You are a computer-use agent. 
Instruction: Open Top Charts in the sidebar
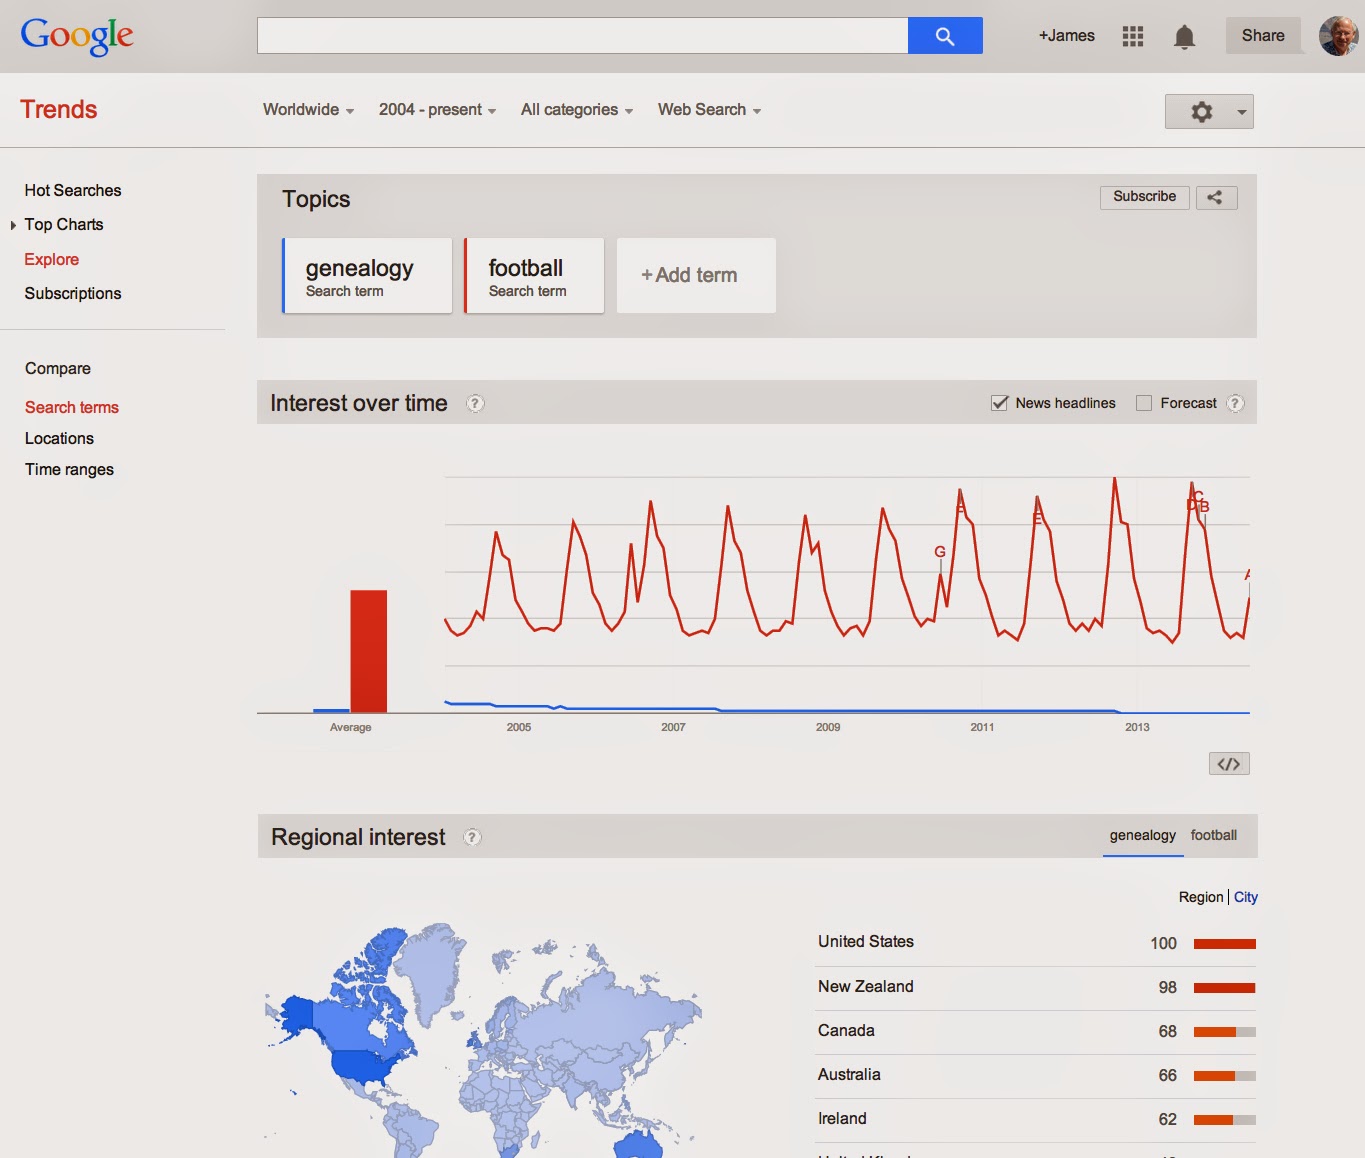coord(64,224)
